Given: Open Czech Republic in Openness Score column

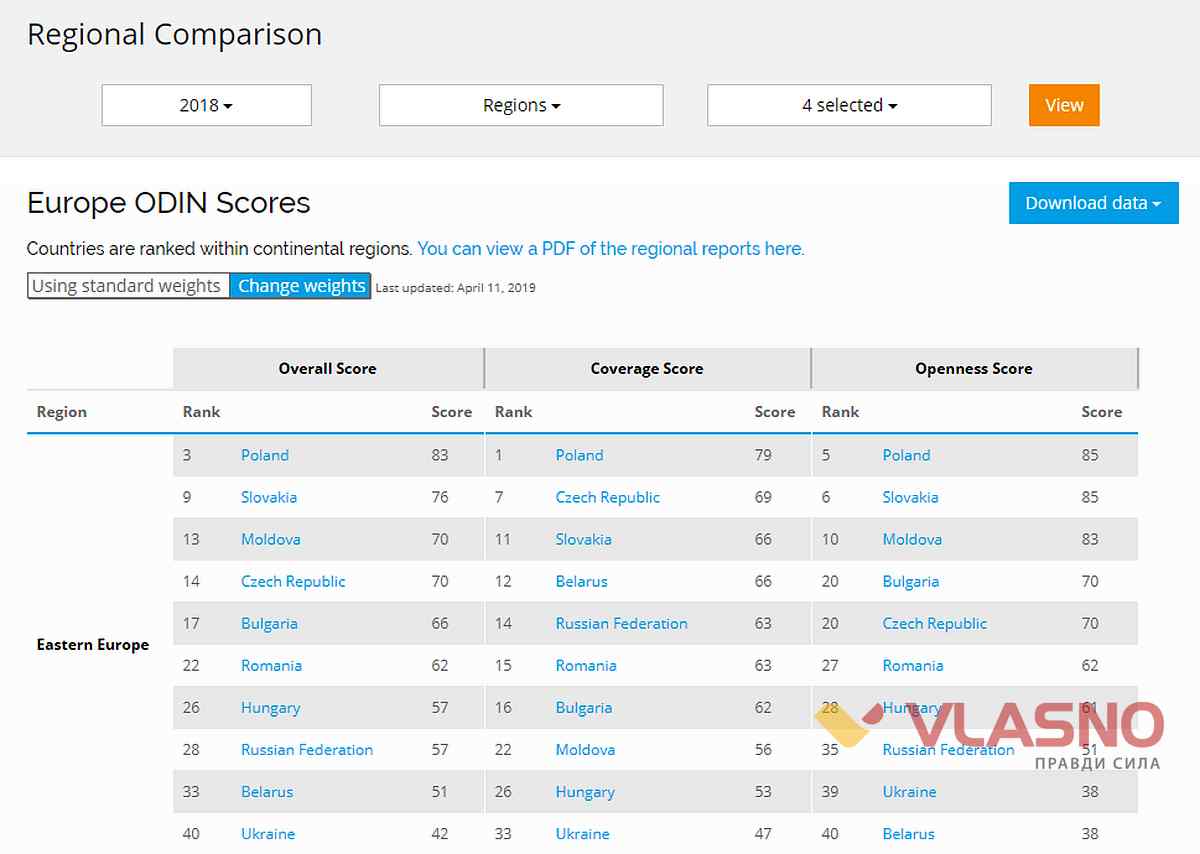Looking at the screenshot, I should click(935, 623).
